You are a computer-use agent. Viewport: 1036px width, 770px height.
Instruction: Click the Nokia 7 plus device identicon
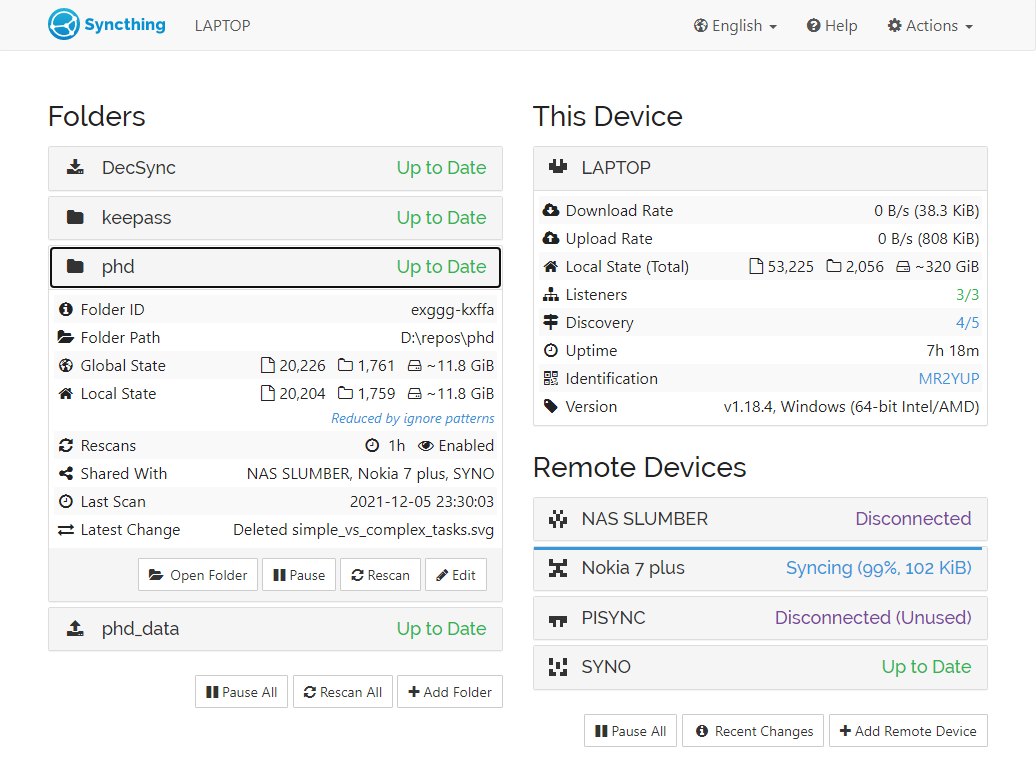point(558,568)
